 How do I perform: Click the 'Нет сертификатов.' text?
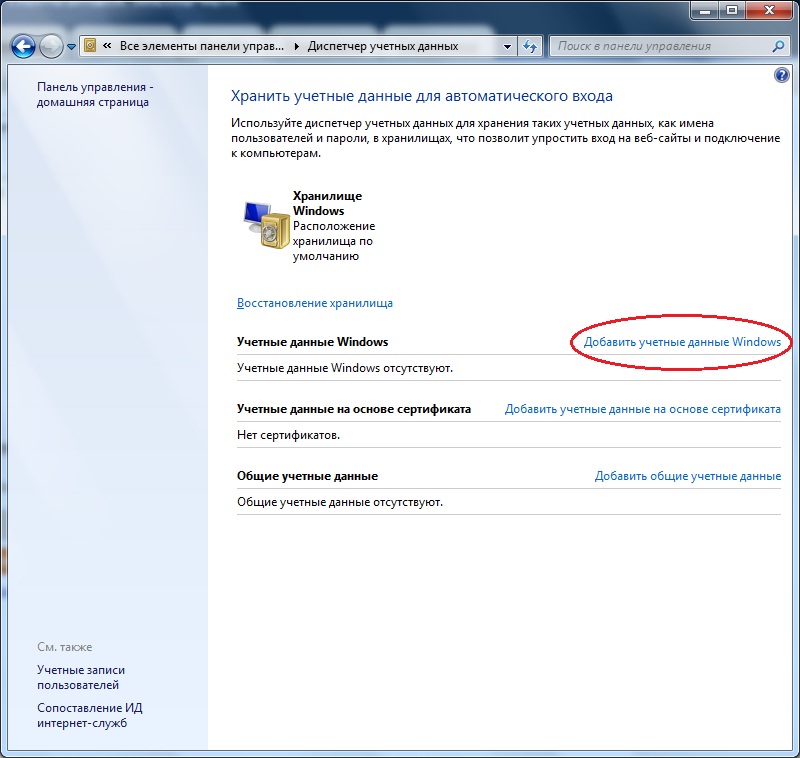[x=288, y=435]
